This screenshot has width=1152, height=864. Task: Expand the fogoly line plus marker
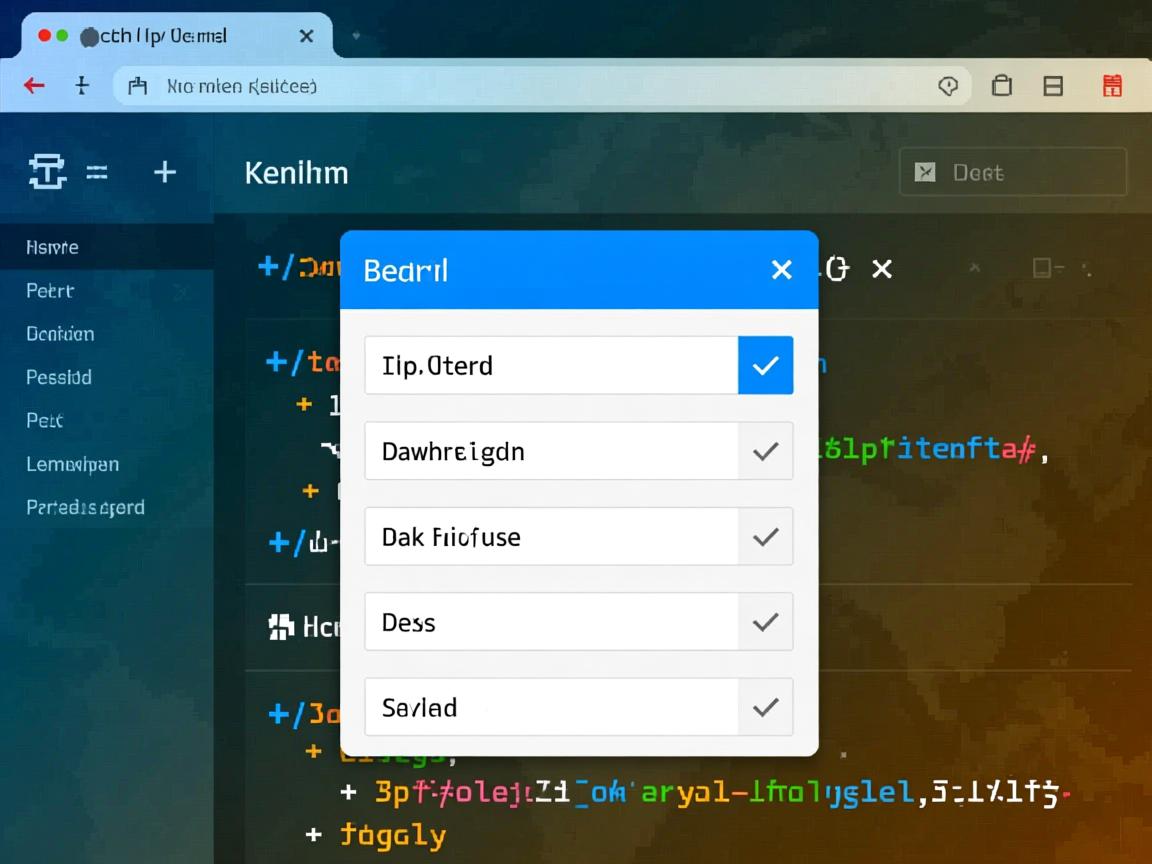[314, 834]
